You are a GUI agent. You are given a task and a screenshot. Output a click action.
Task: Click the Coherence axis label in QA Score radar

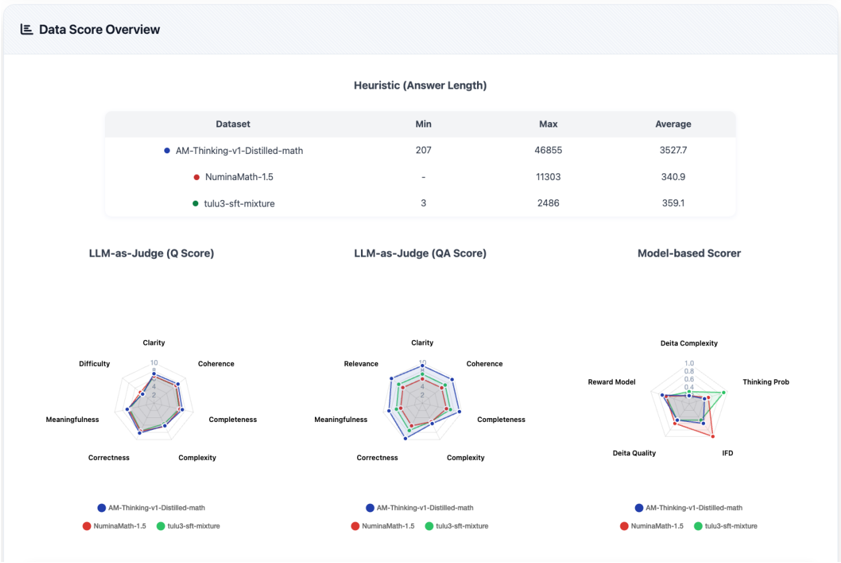click(484, 364)
